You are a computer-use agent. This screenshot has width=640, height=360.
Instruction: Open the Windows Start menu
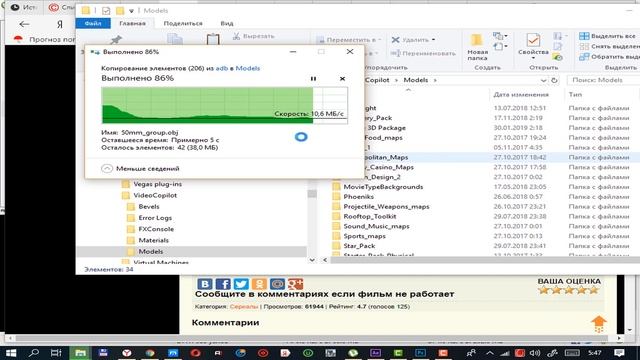(11, 353)
